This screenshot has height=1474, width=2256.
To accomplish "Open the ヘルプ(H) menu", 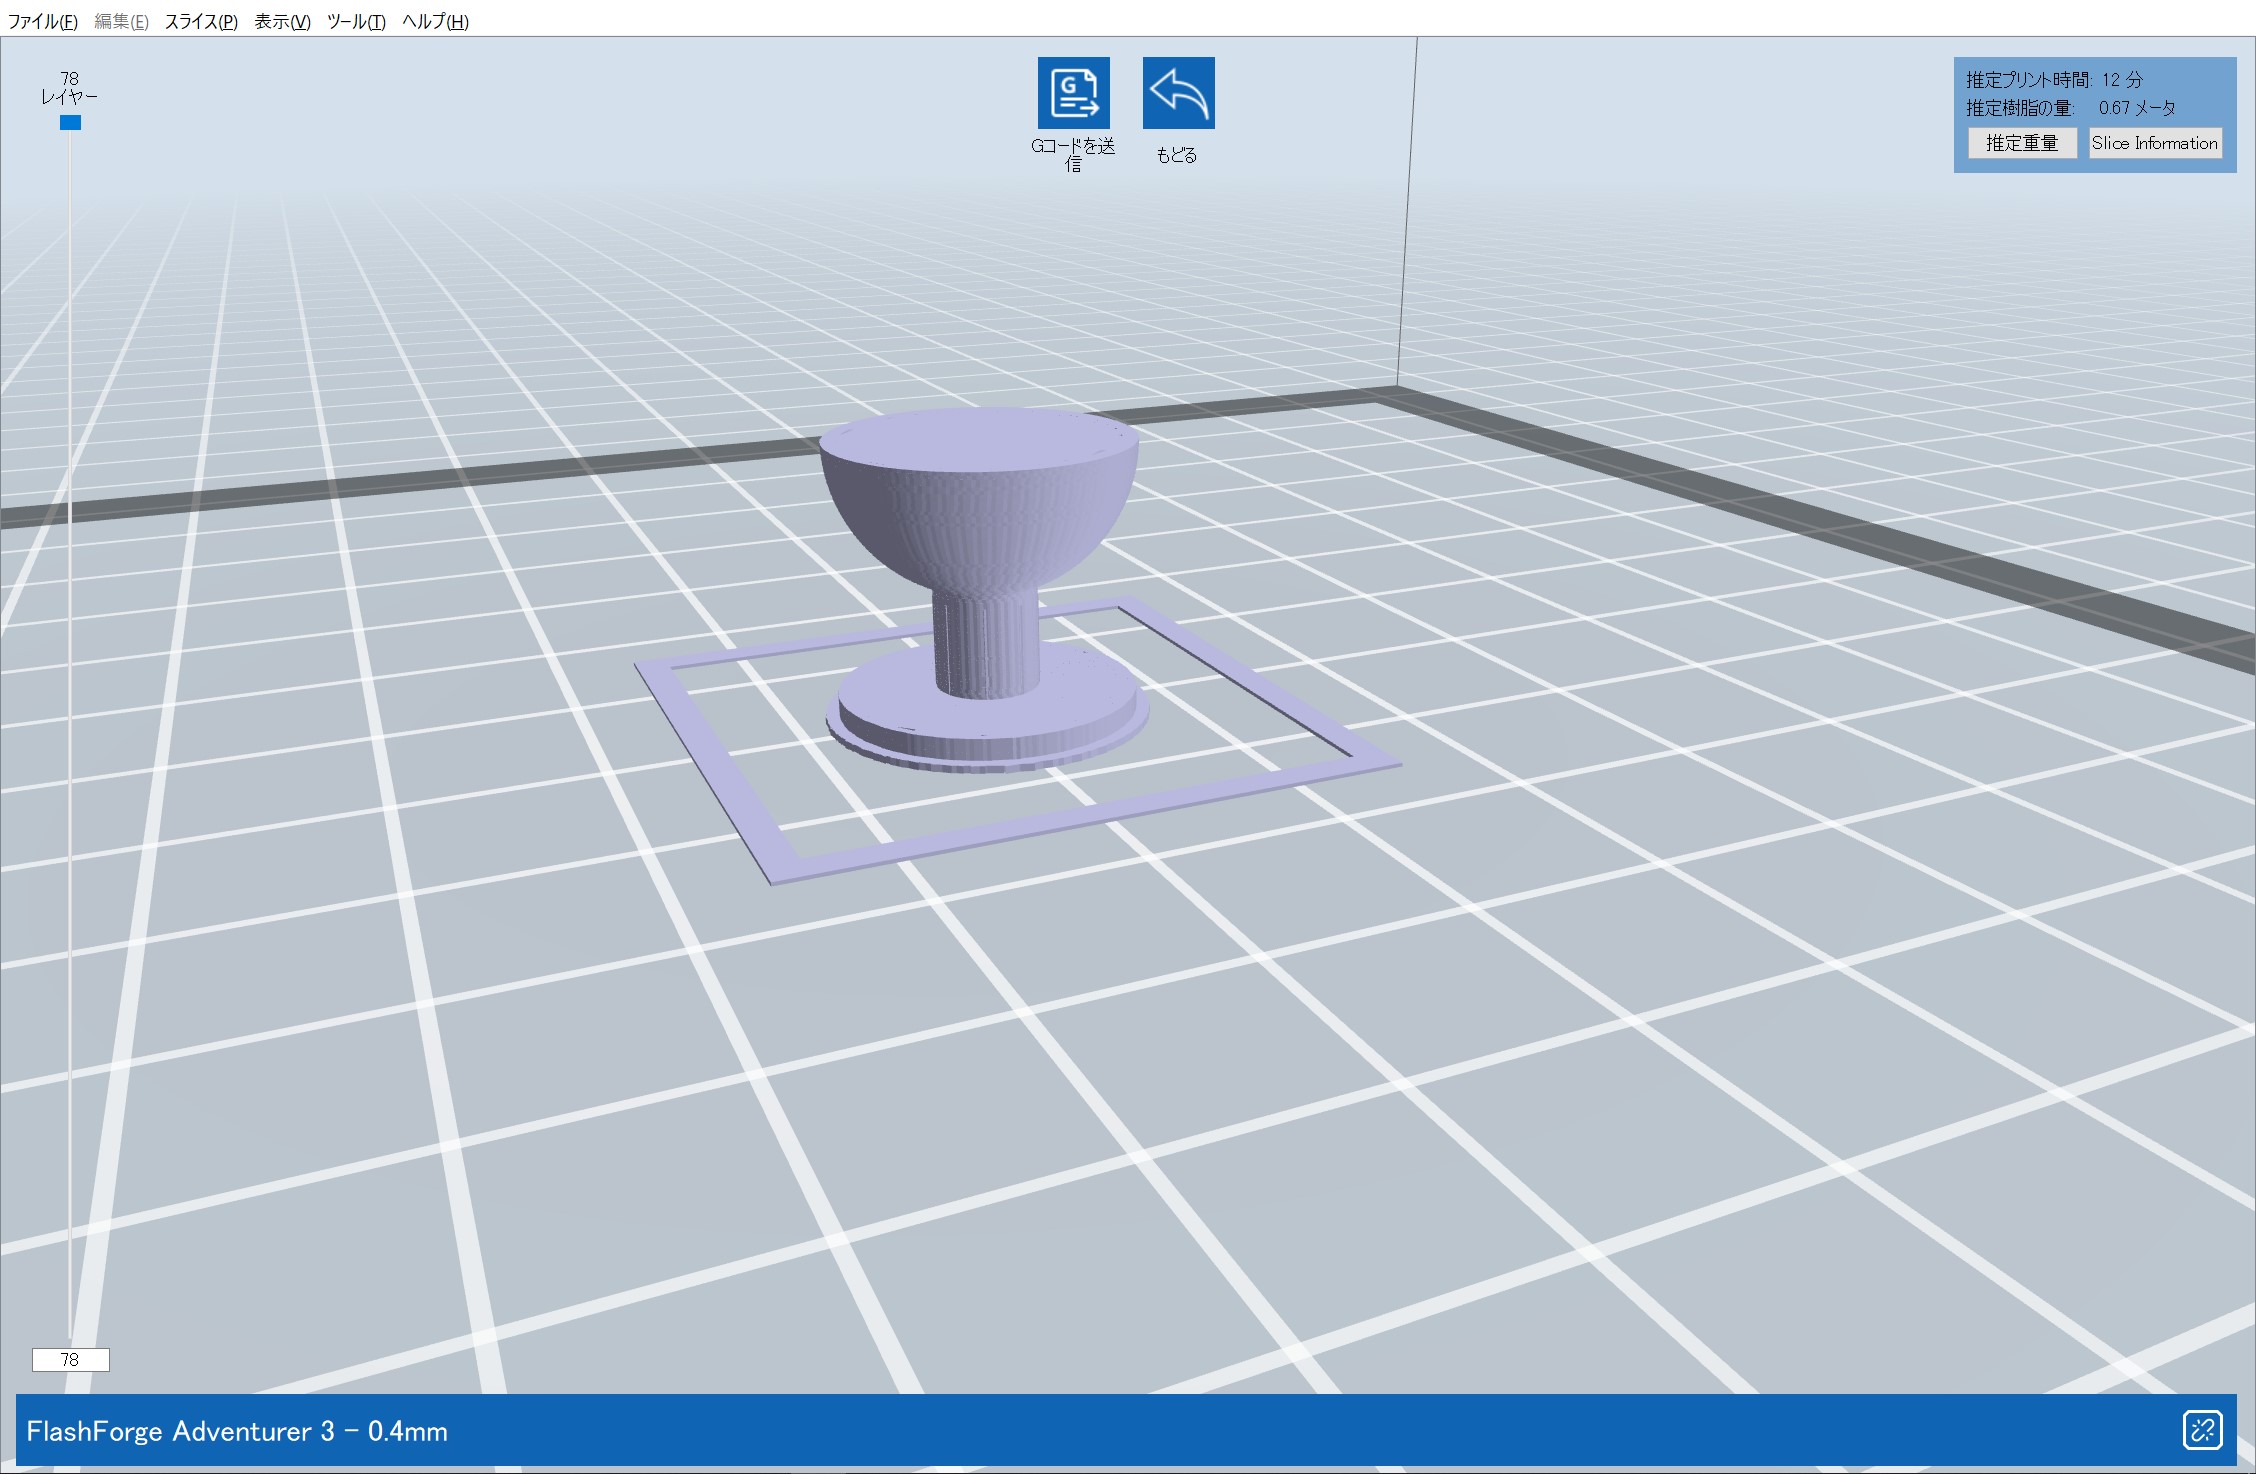I will (435, 22).
